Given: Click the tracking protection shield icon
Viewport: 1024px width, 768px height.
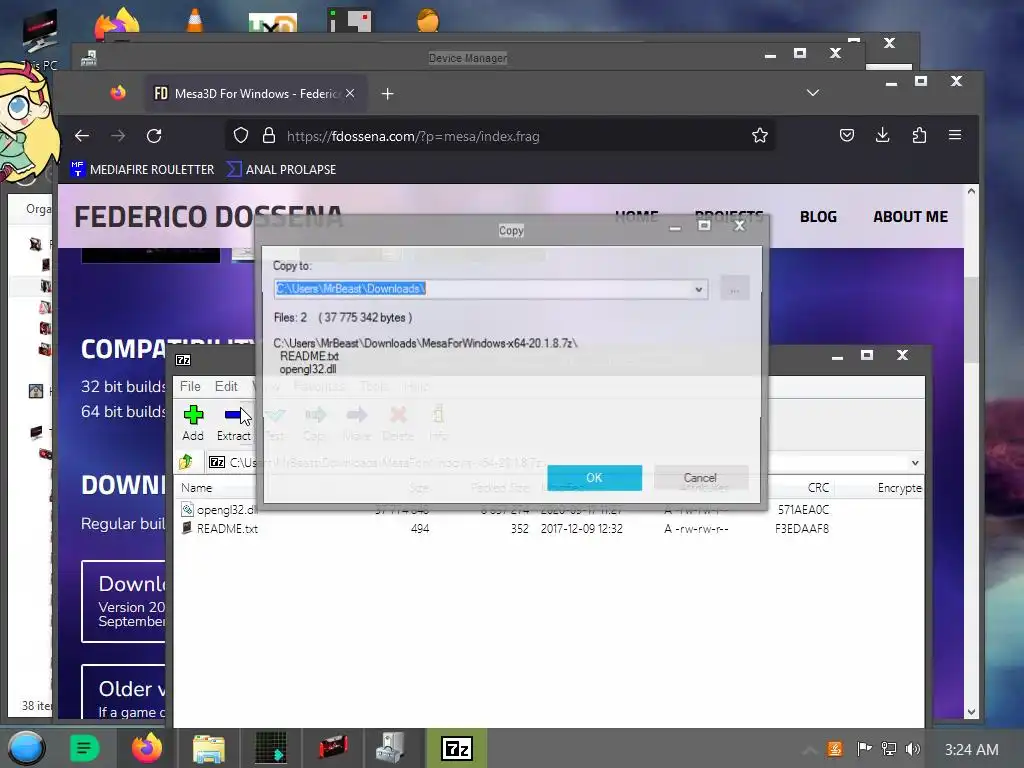Looking at the screenshot, I should click(x=241, y=136).
